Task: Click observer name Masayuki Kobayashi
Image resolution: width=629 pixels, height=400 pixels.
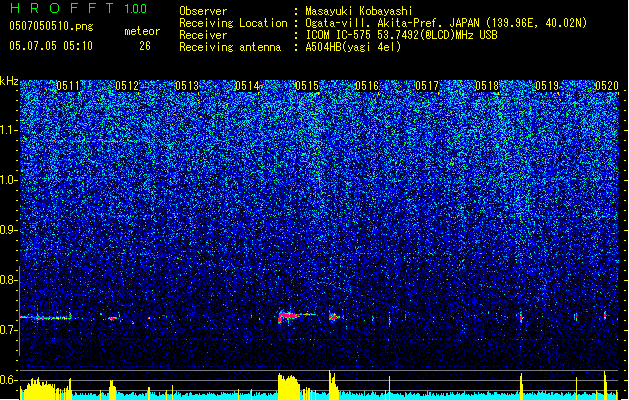Action: (359, 11)
